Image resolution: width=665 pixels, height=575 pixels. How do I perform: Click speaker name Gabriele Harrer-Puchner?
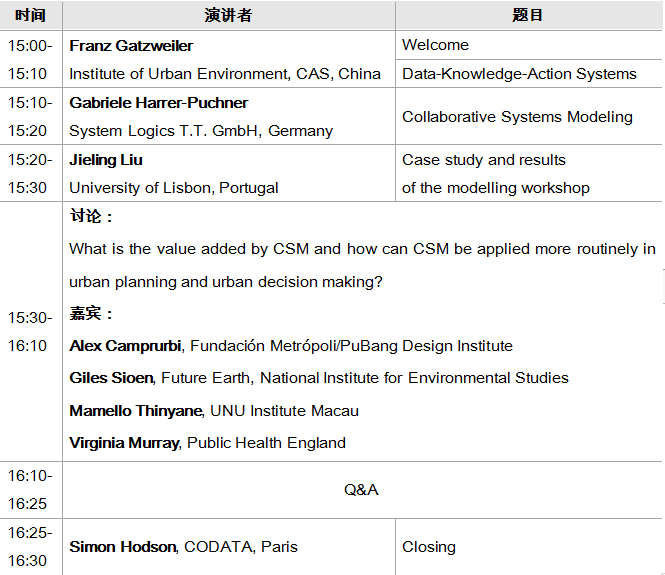tap(158, 103)
